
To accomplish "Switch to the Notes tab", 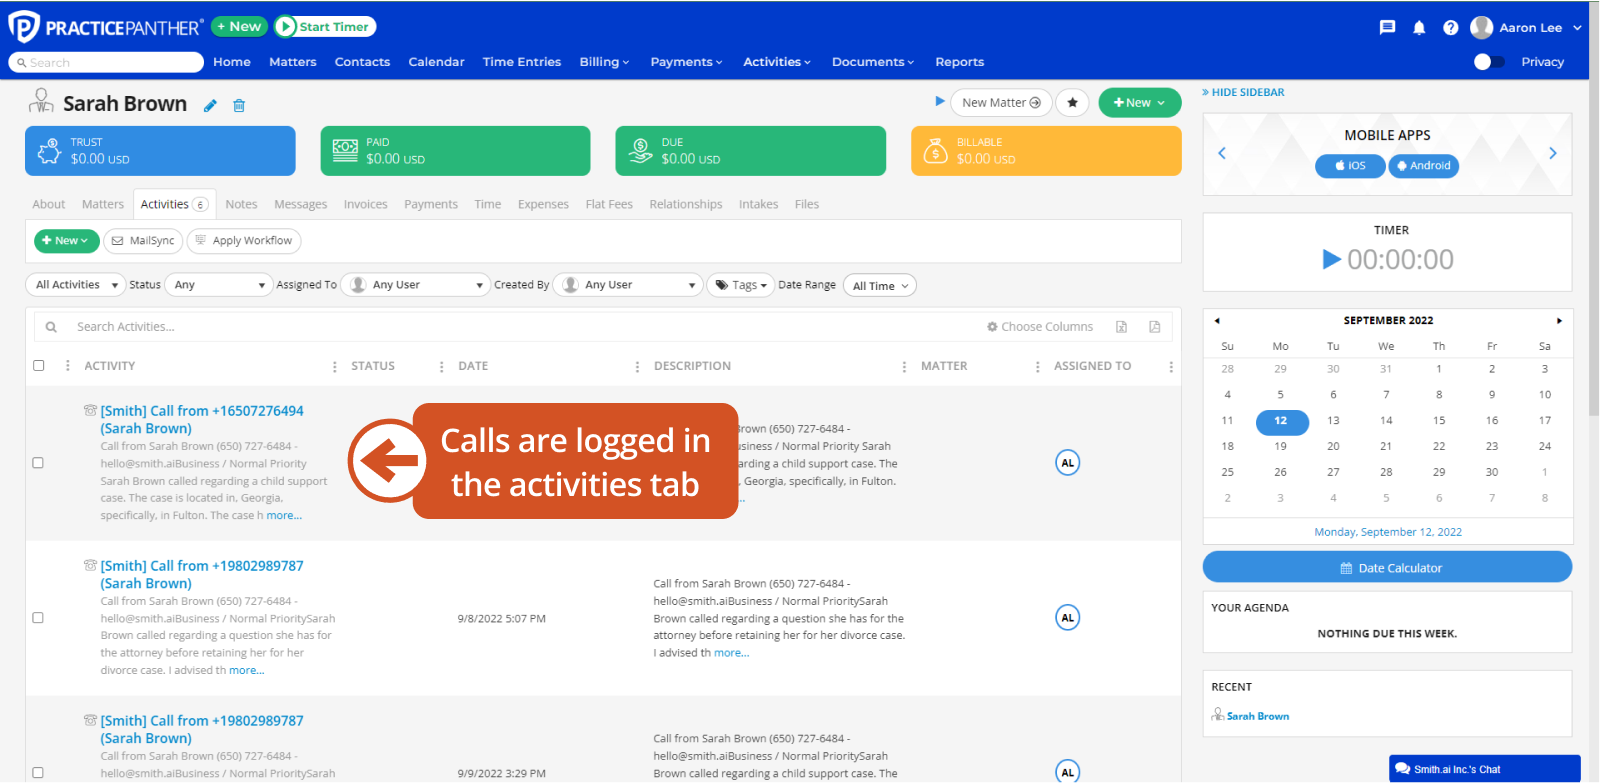I will (241, 204).
